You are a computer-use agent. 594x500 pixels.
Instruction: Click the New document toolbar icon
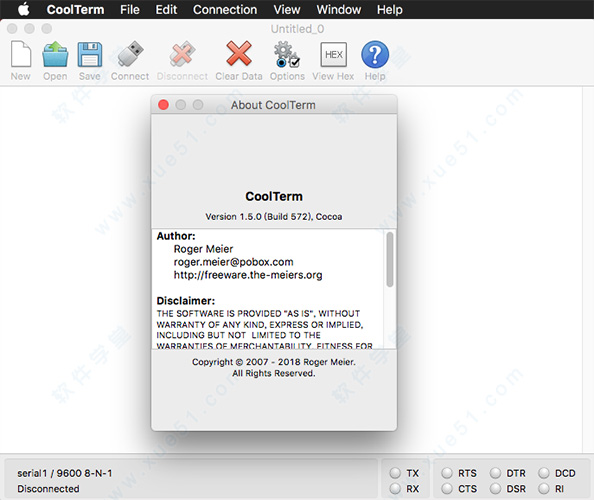click(x=21, y=54)
